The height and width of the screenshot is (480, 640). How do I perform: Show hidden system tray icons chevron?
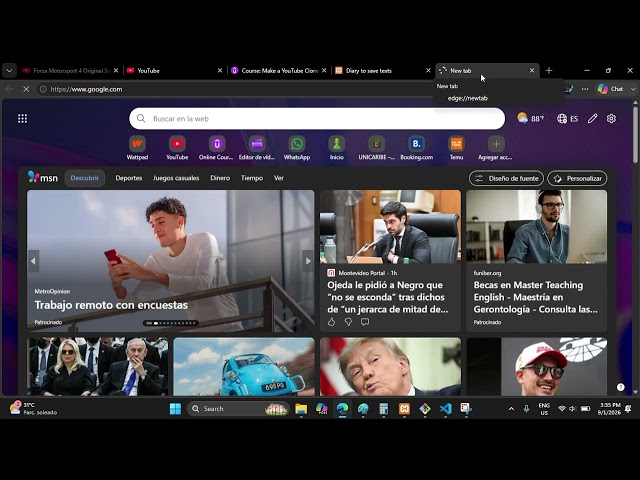(x=511, y=409)
